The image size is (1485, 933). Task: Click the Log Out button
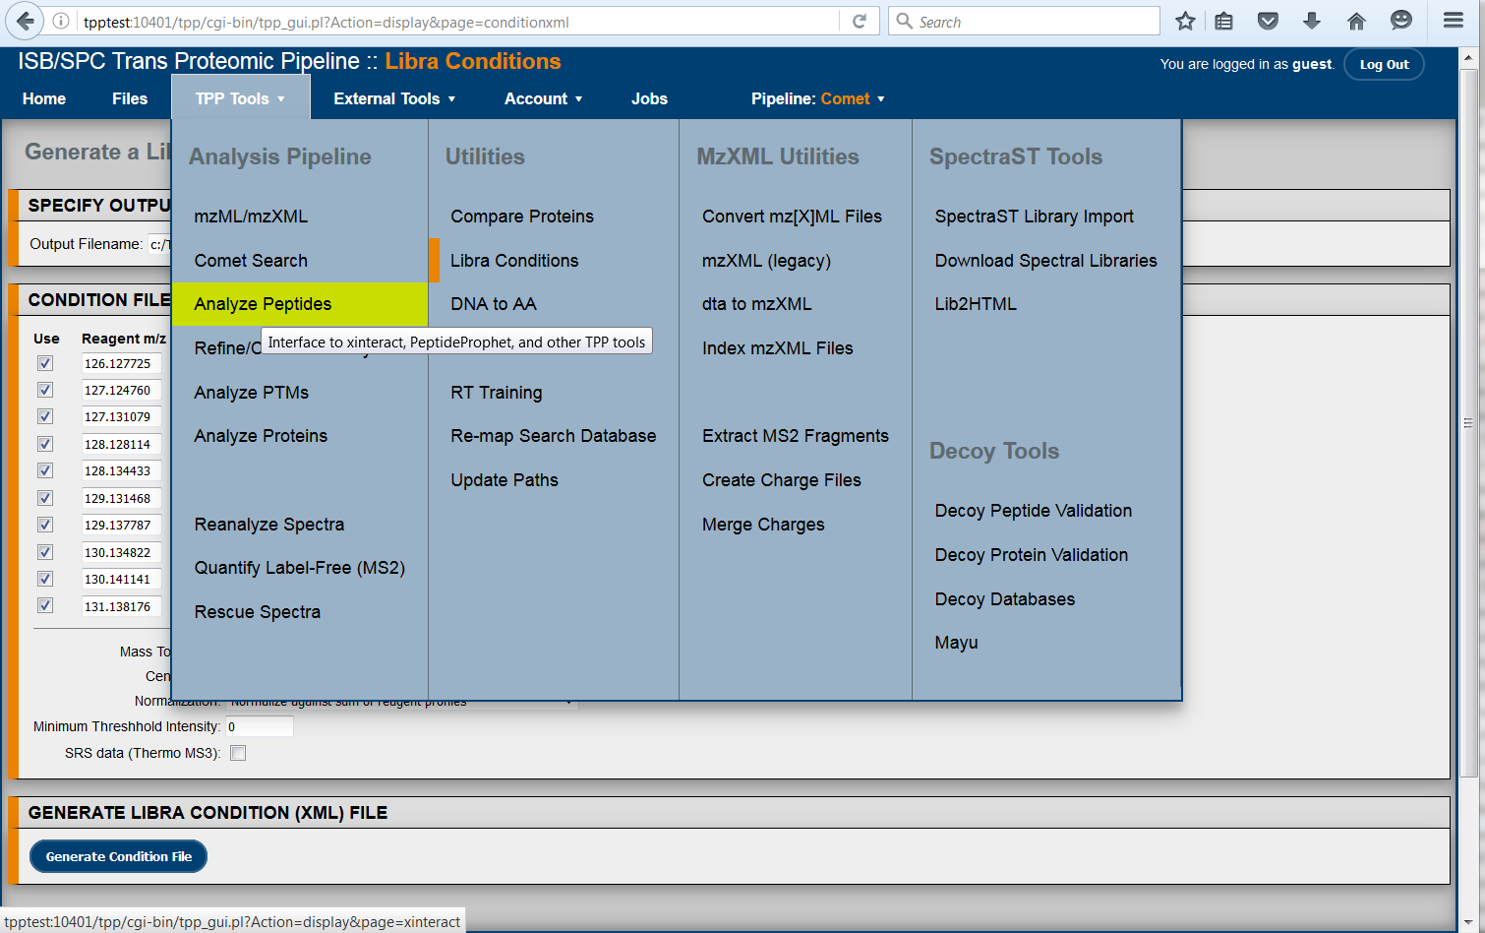pyautogui.click(x=1383, y=64)
